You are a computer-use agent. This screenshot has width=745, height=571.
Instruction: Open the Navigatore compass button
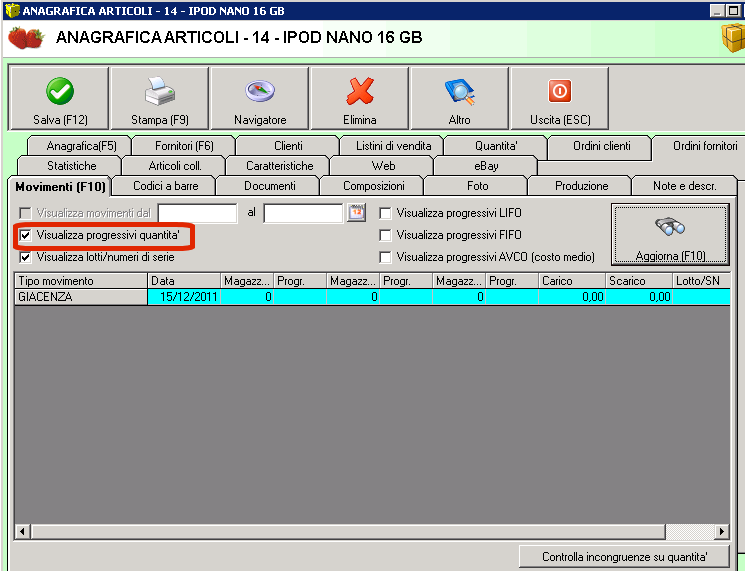point(260,98)
